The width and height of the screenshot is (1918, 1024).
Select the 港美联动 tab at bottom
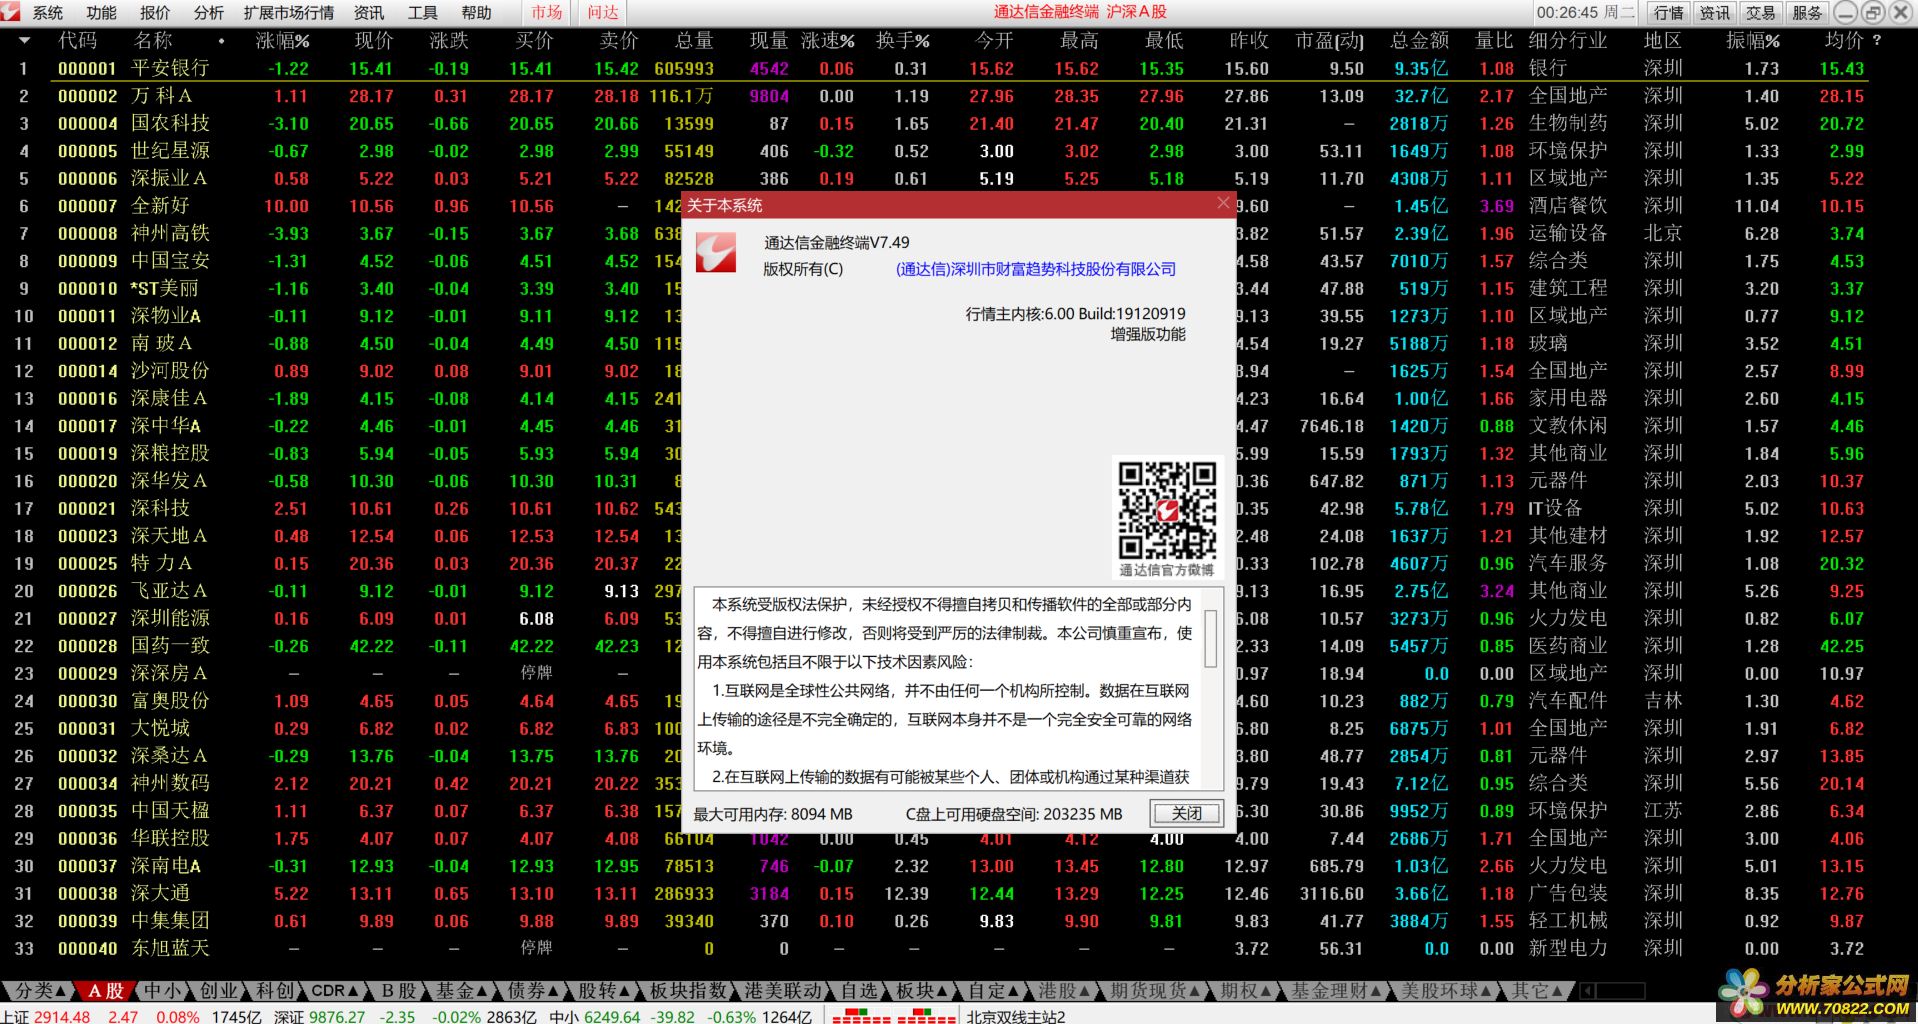coord(782,991)
